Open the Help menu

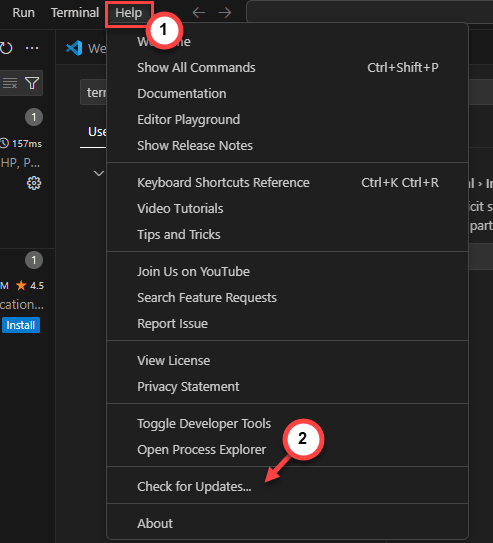tap(129, 13)
